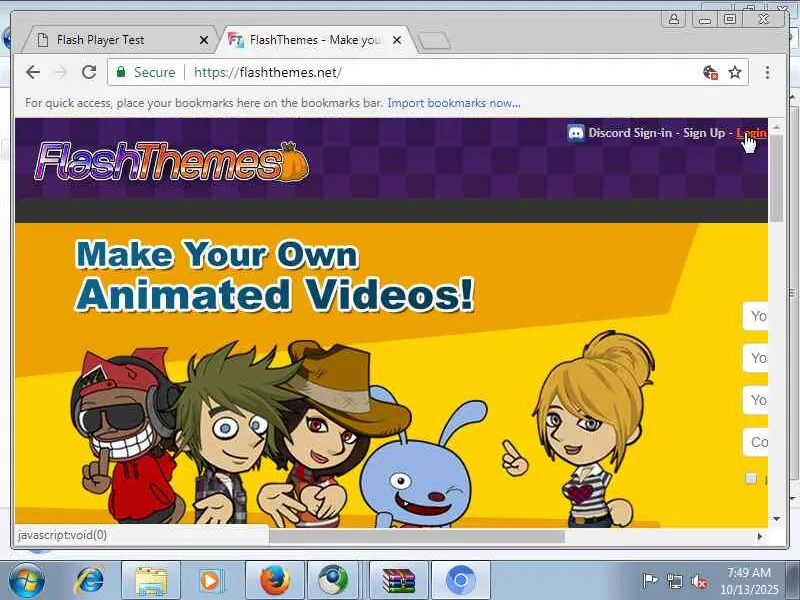Go back using the browser back arrow
This screenshot has height=600, width=800.
pos(33,72)
